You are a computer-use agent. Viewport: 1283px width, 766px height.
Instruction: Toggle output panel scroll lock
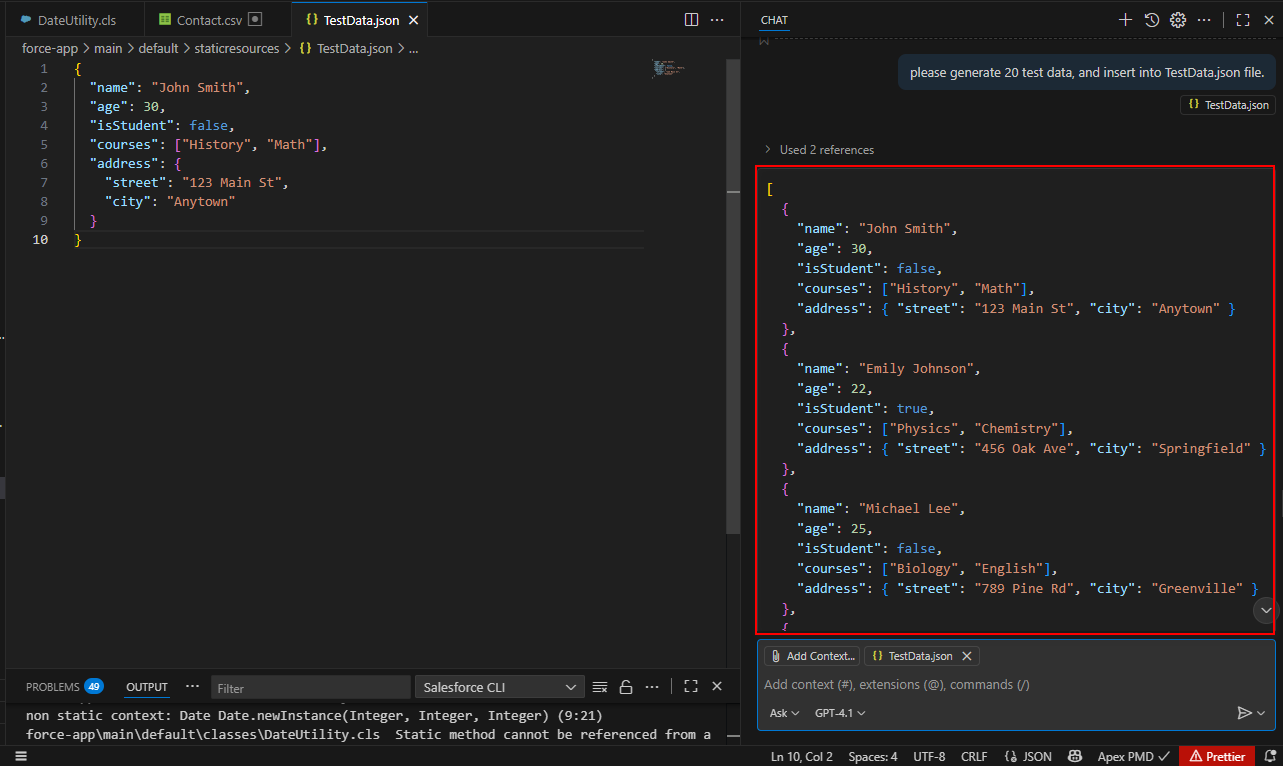tap(626, 687)
